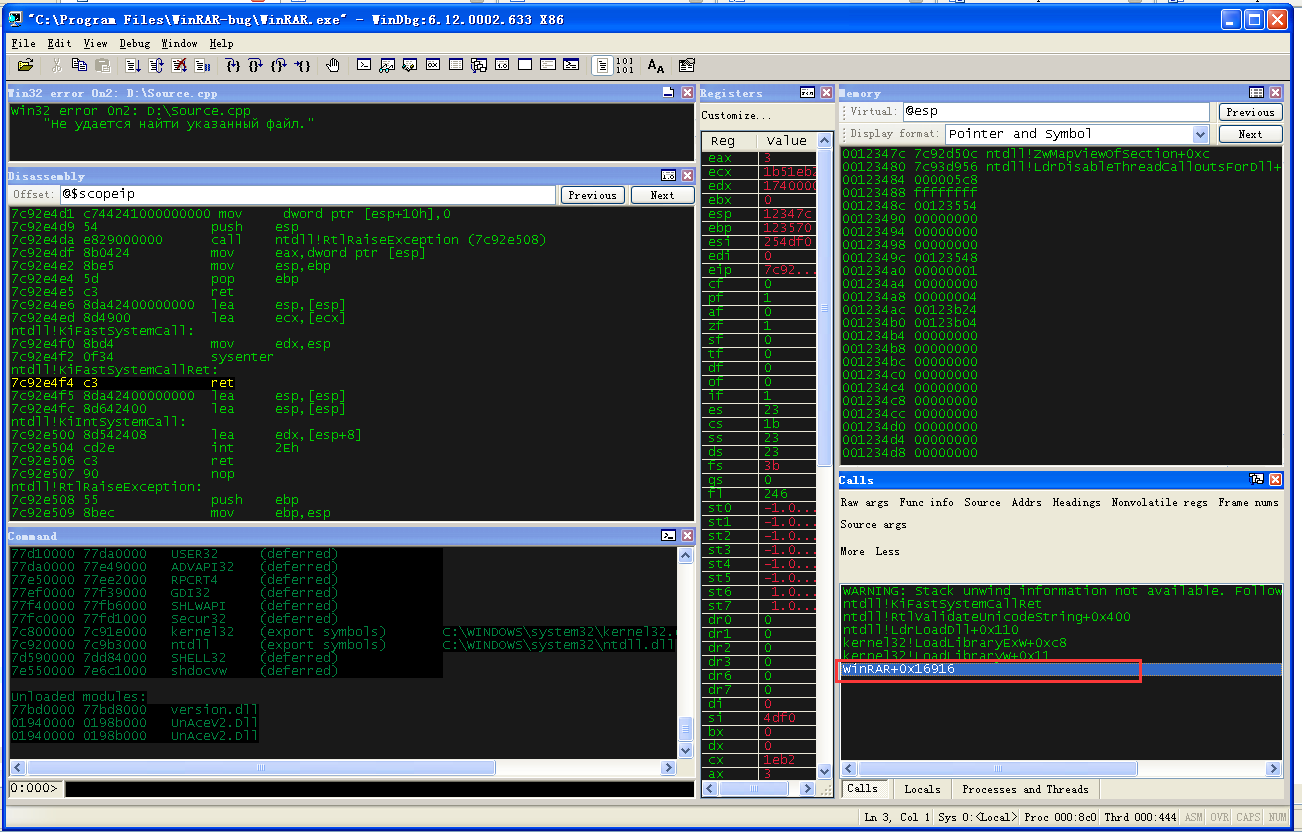Open the Call Stack window via toolbar icon
Viewport: 1302px width, 833px height.
coord(479,65)
